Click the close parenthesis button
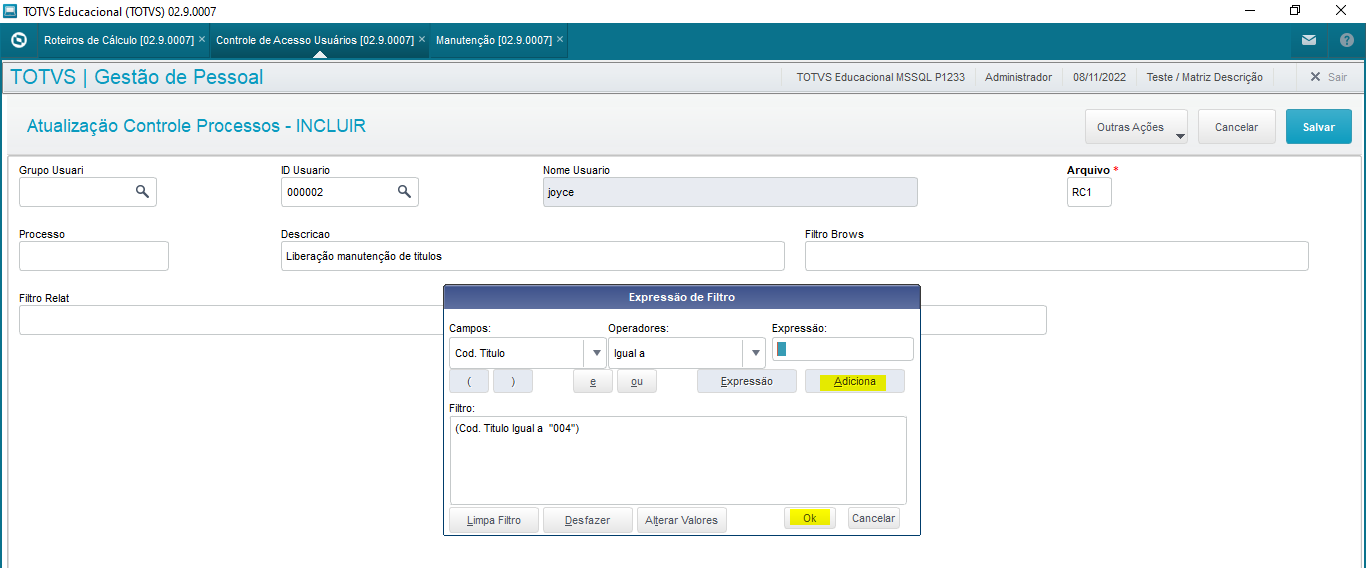This screenshot has width=1366, height=568. coord(512,381)
